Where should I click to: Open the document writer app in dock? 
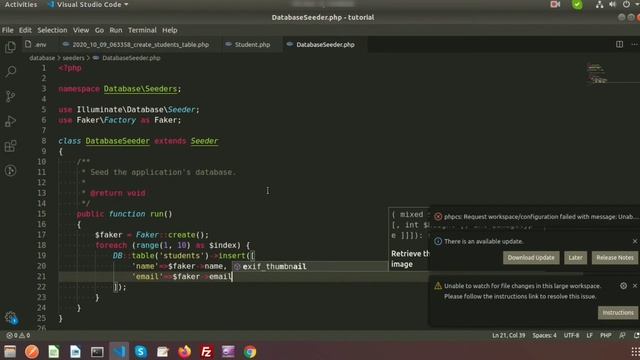tap(75, 351)
